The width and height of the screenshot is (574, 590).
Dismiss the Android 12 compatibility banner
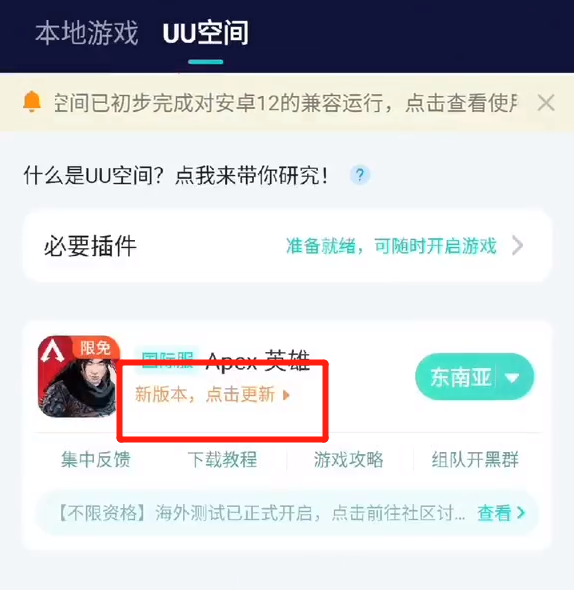[546, 103]
